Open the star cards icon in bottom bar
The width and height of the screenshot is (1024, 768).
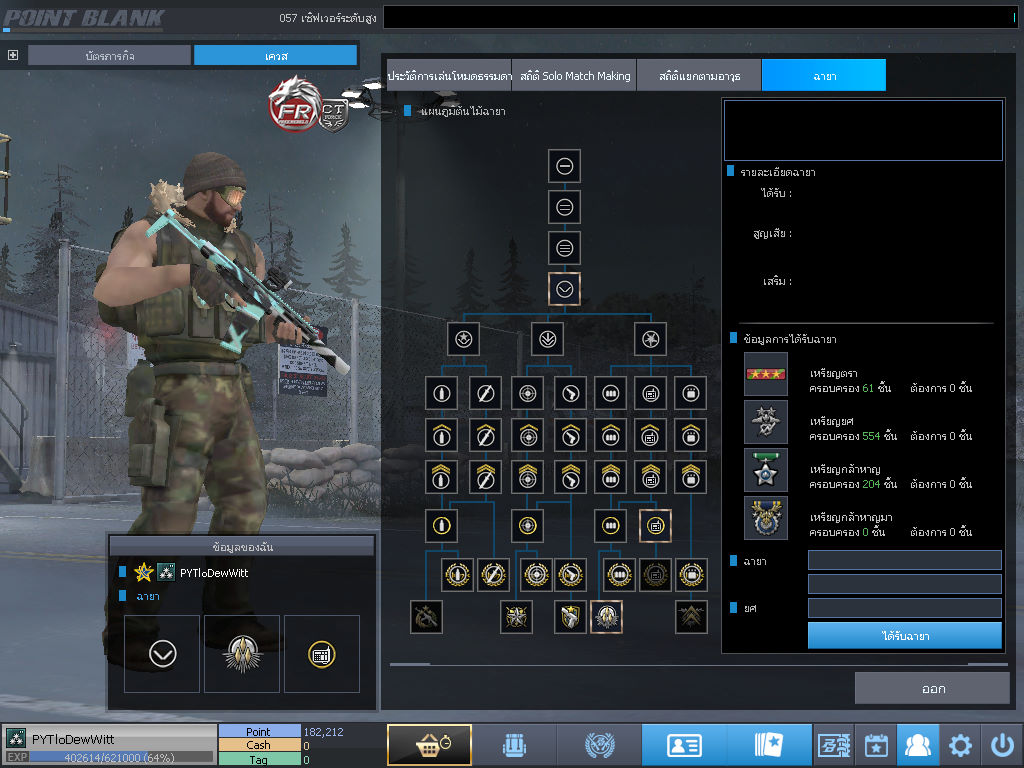[x=769, y=744]
